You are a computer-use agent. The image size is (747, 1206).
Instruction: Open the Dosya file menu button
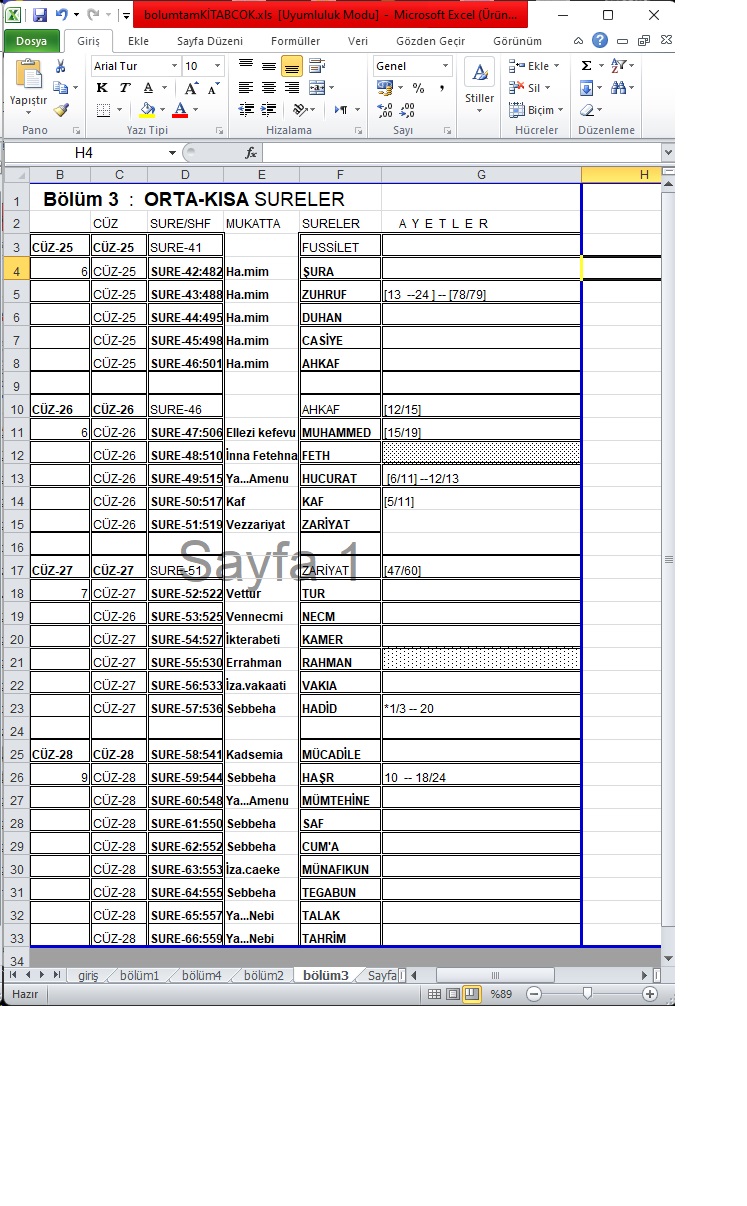click(31, 41)
